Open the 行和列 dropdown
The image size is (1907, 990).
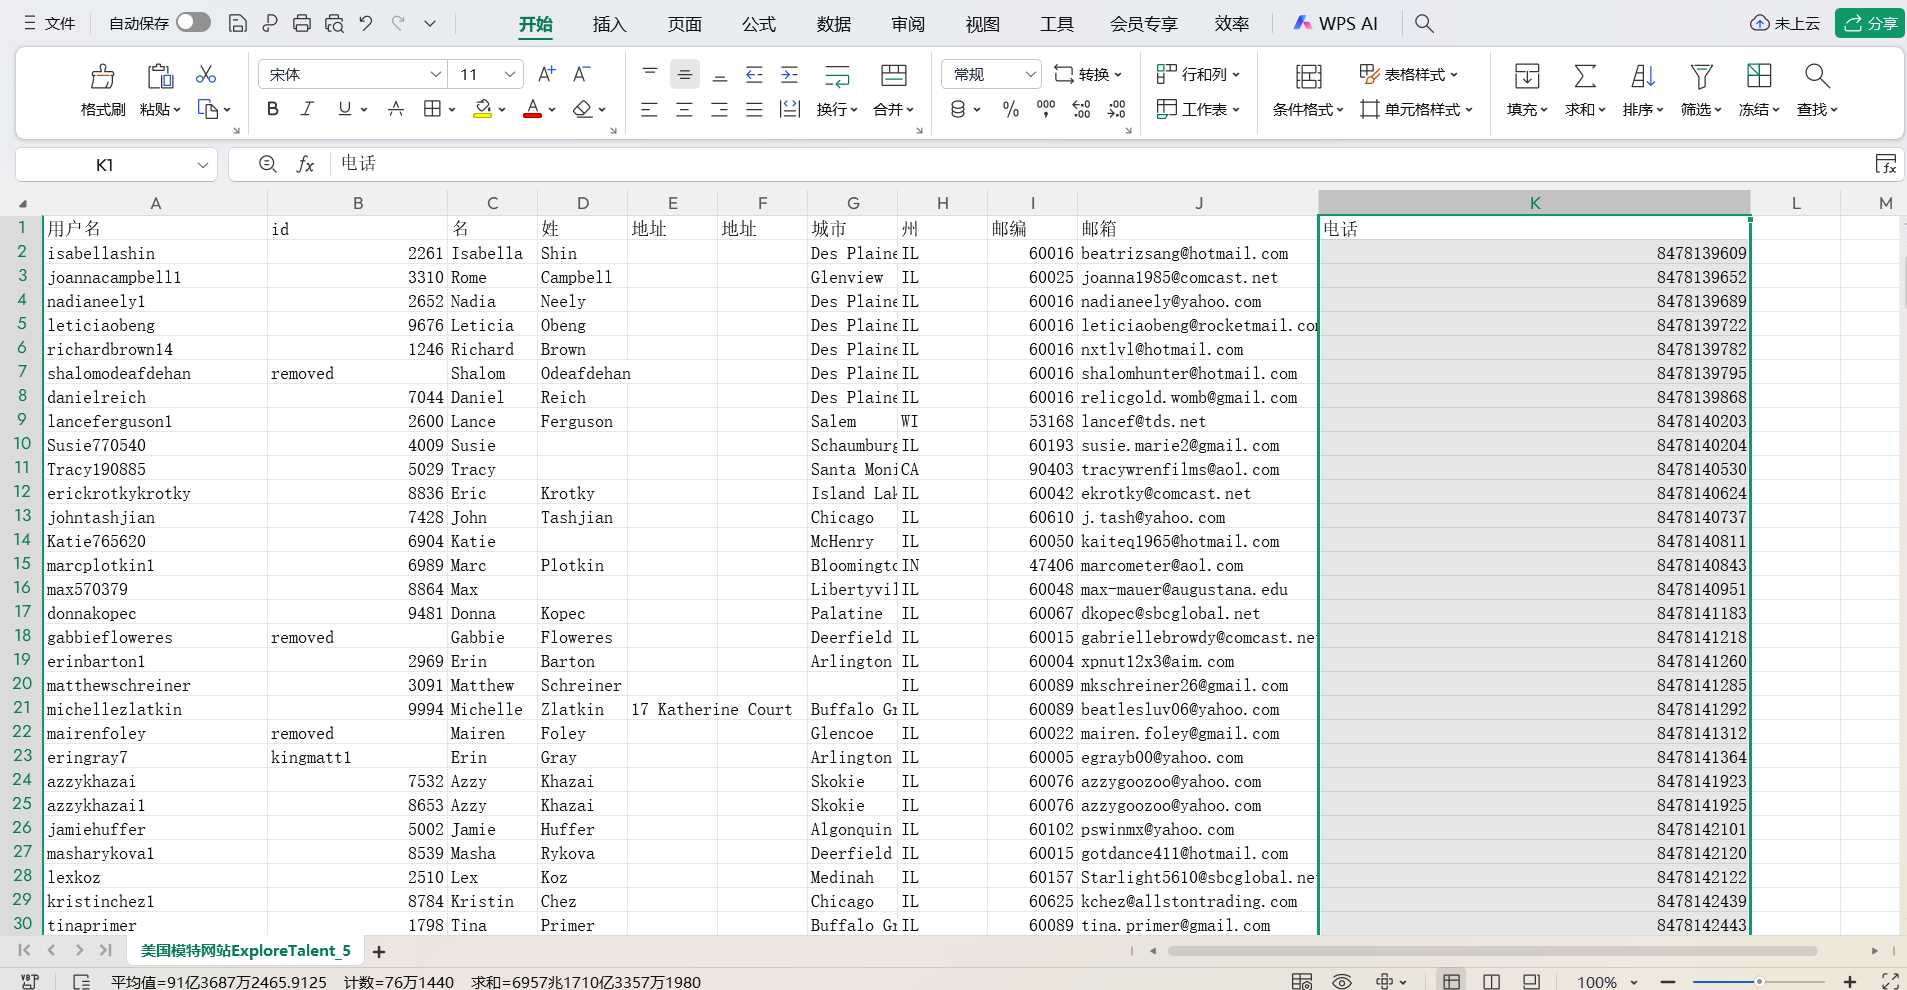1198,74
